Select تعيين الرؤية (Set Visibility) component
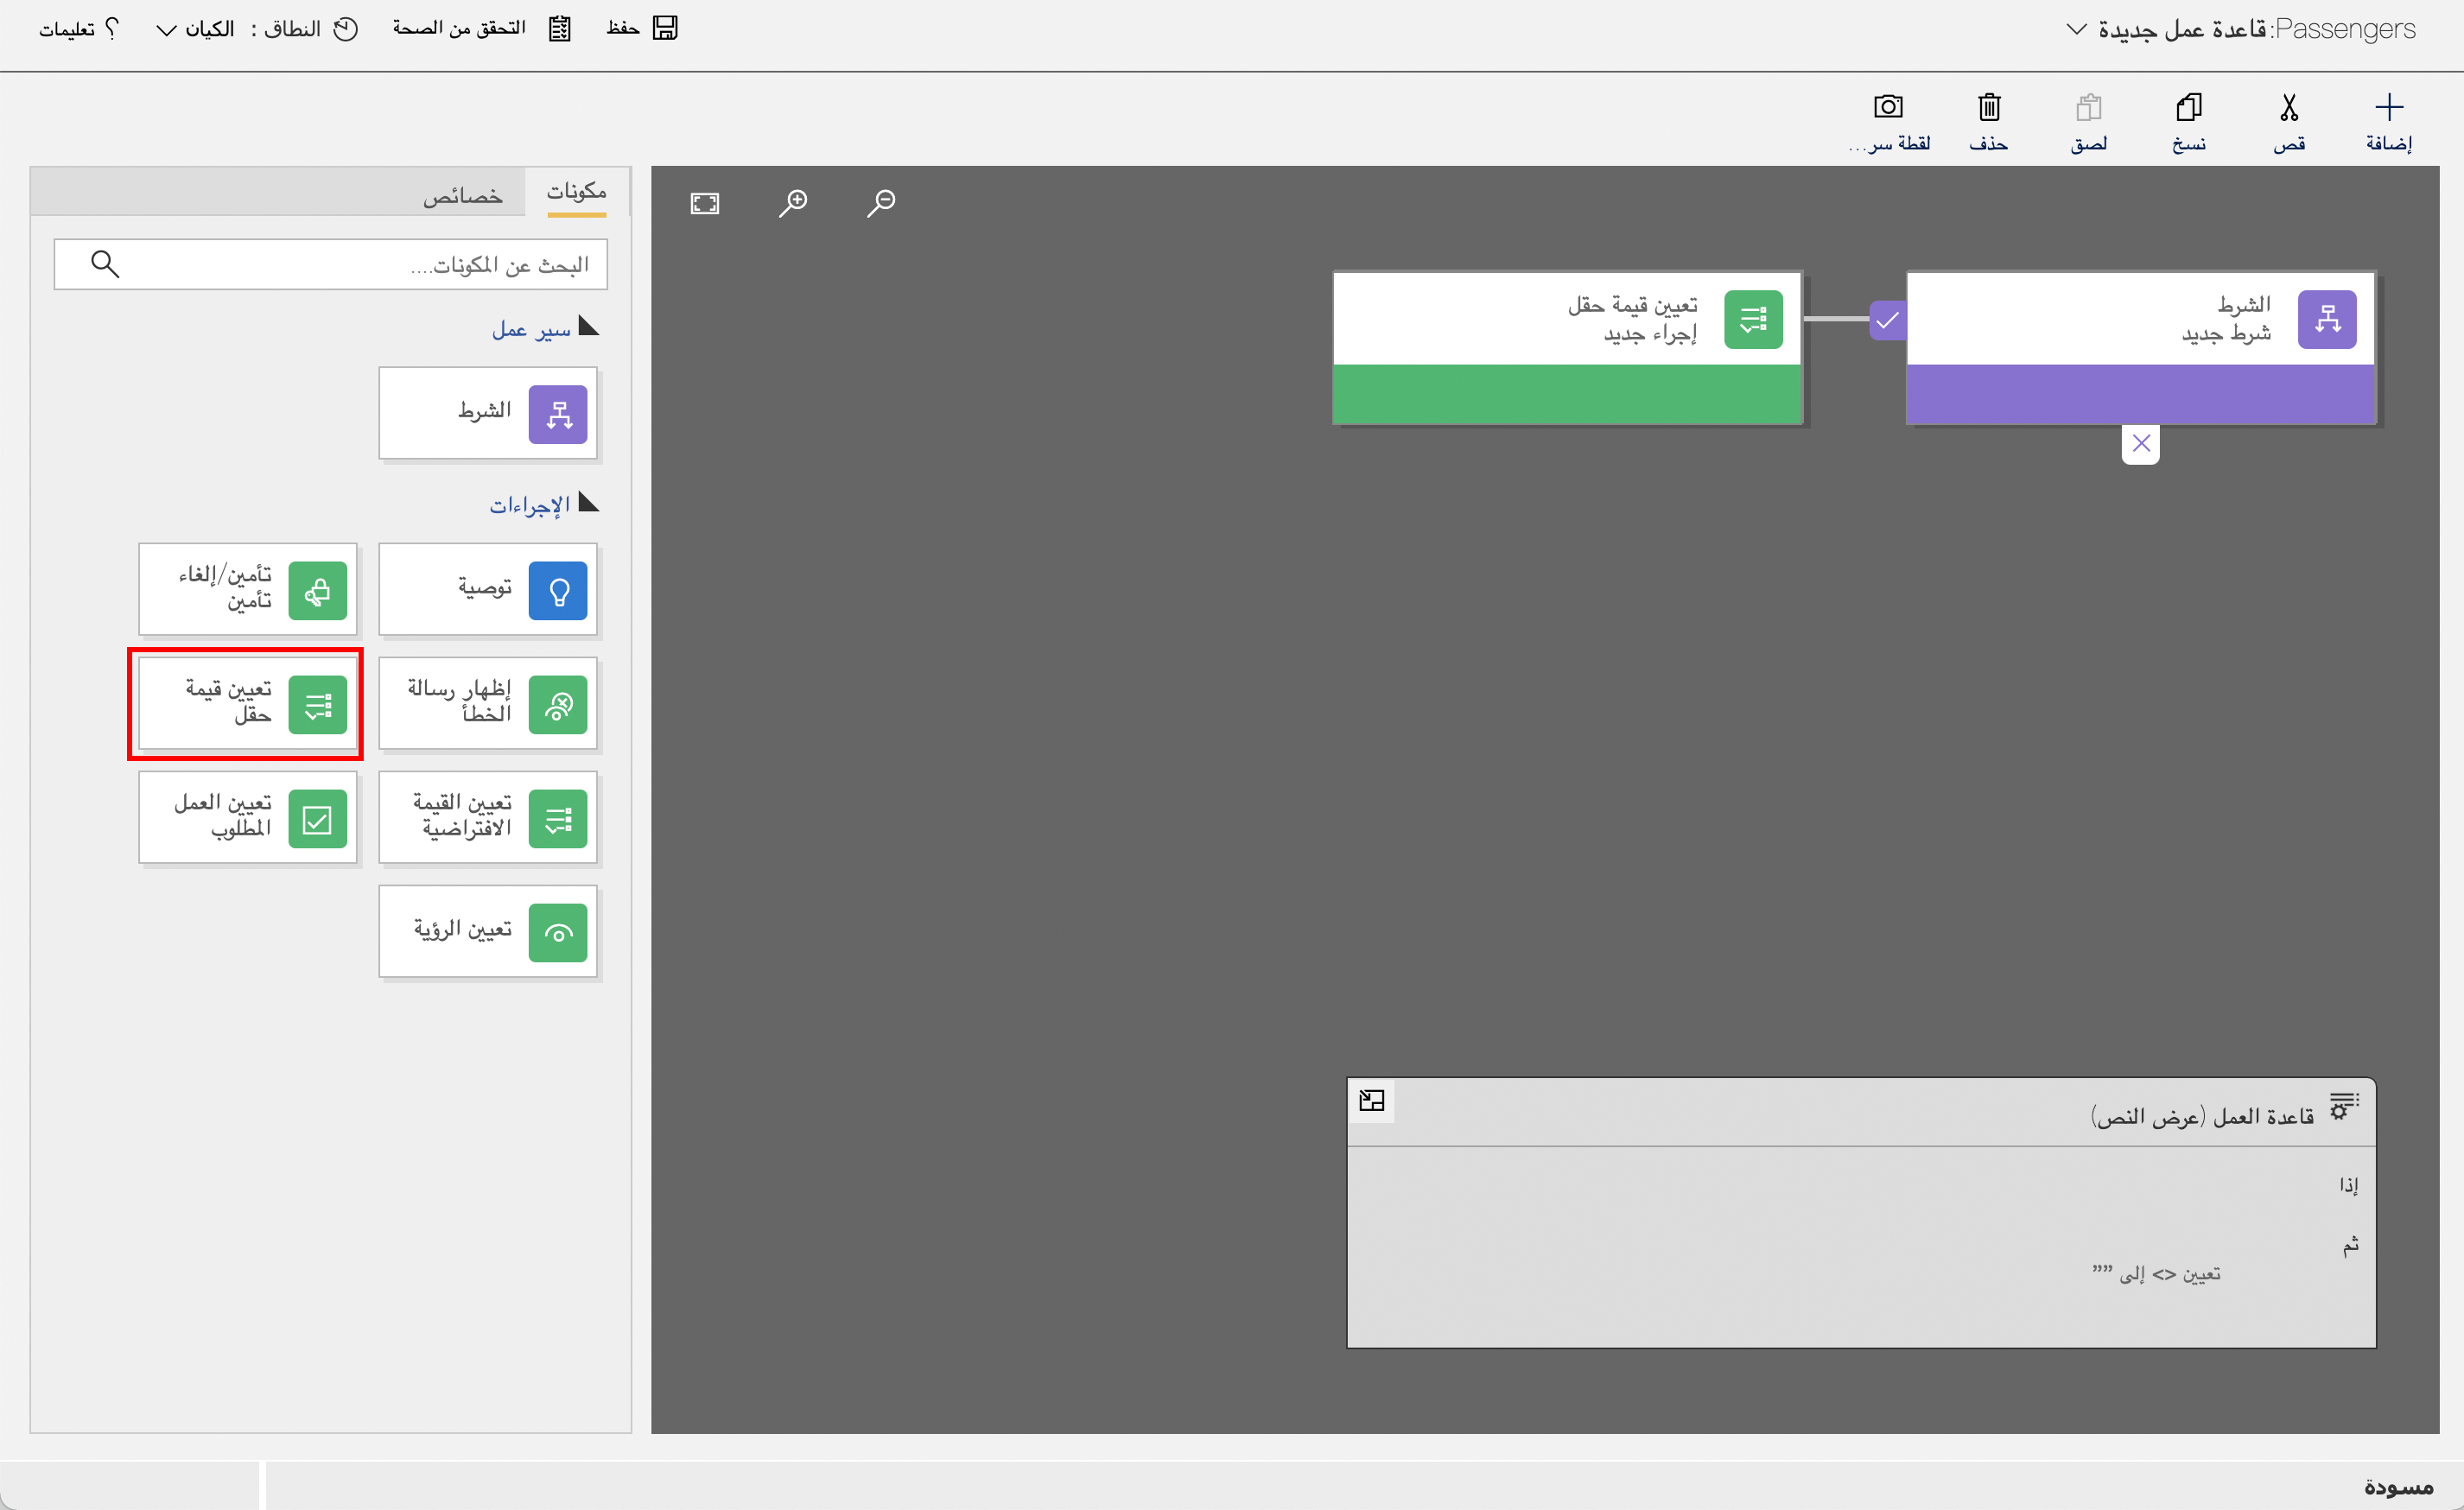 (x=488, y=932)
